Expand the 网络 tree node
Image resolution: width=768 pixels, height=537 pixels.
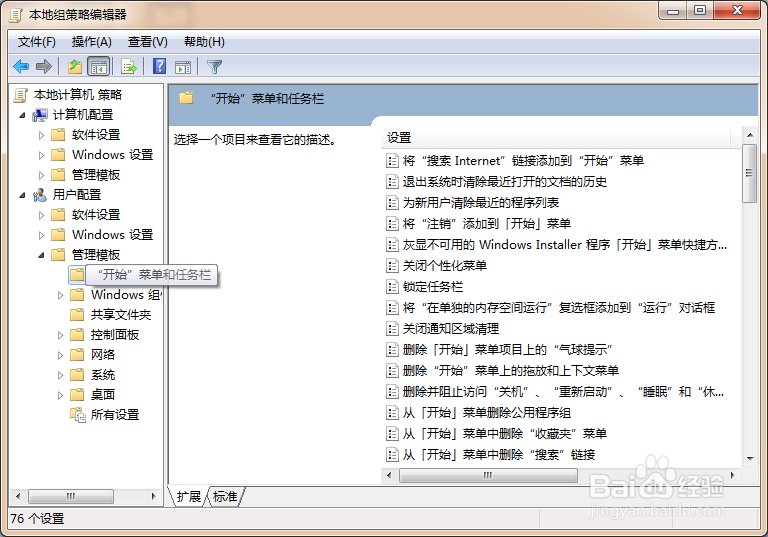click(x=60, y=356)
